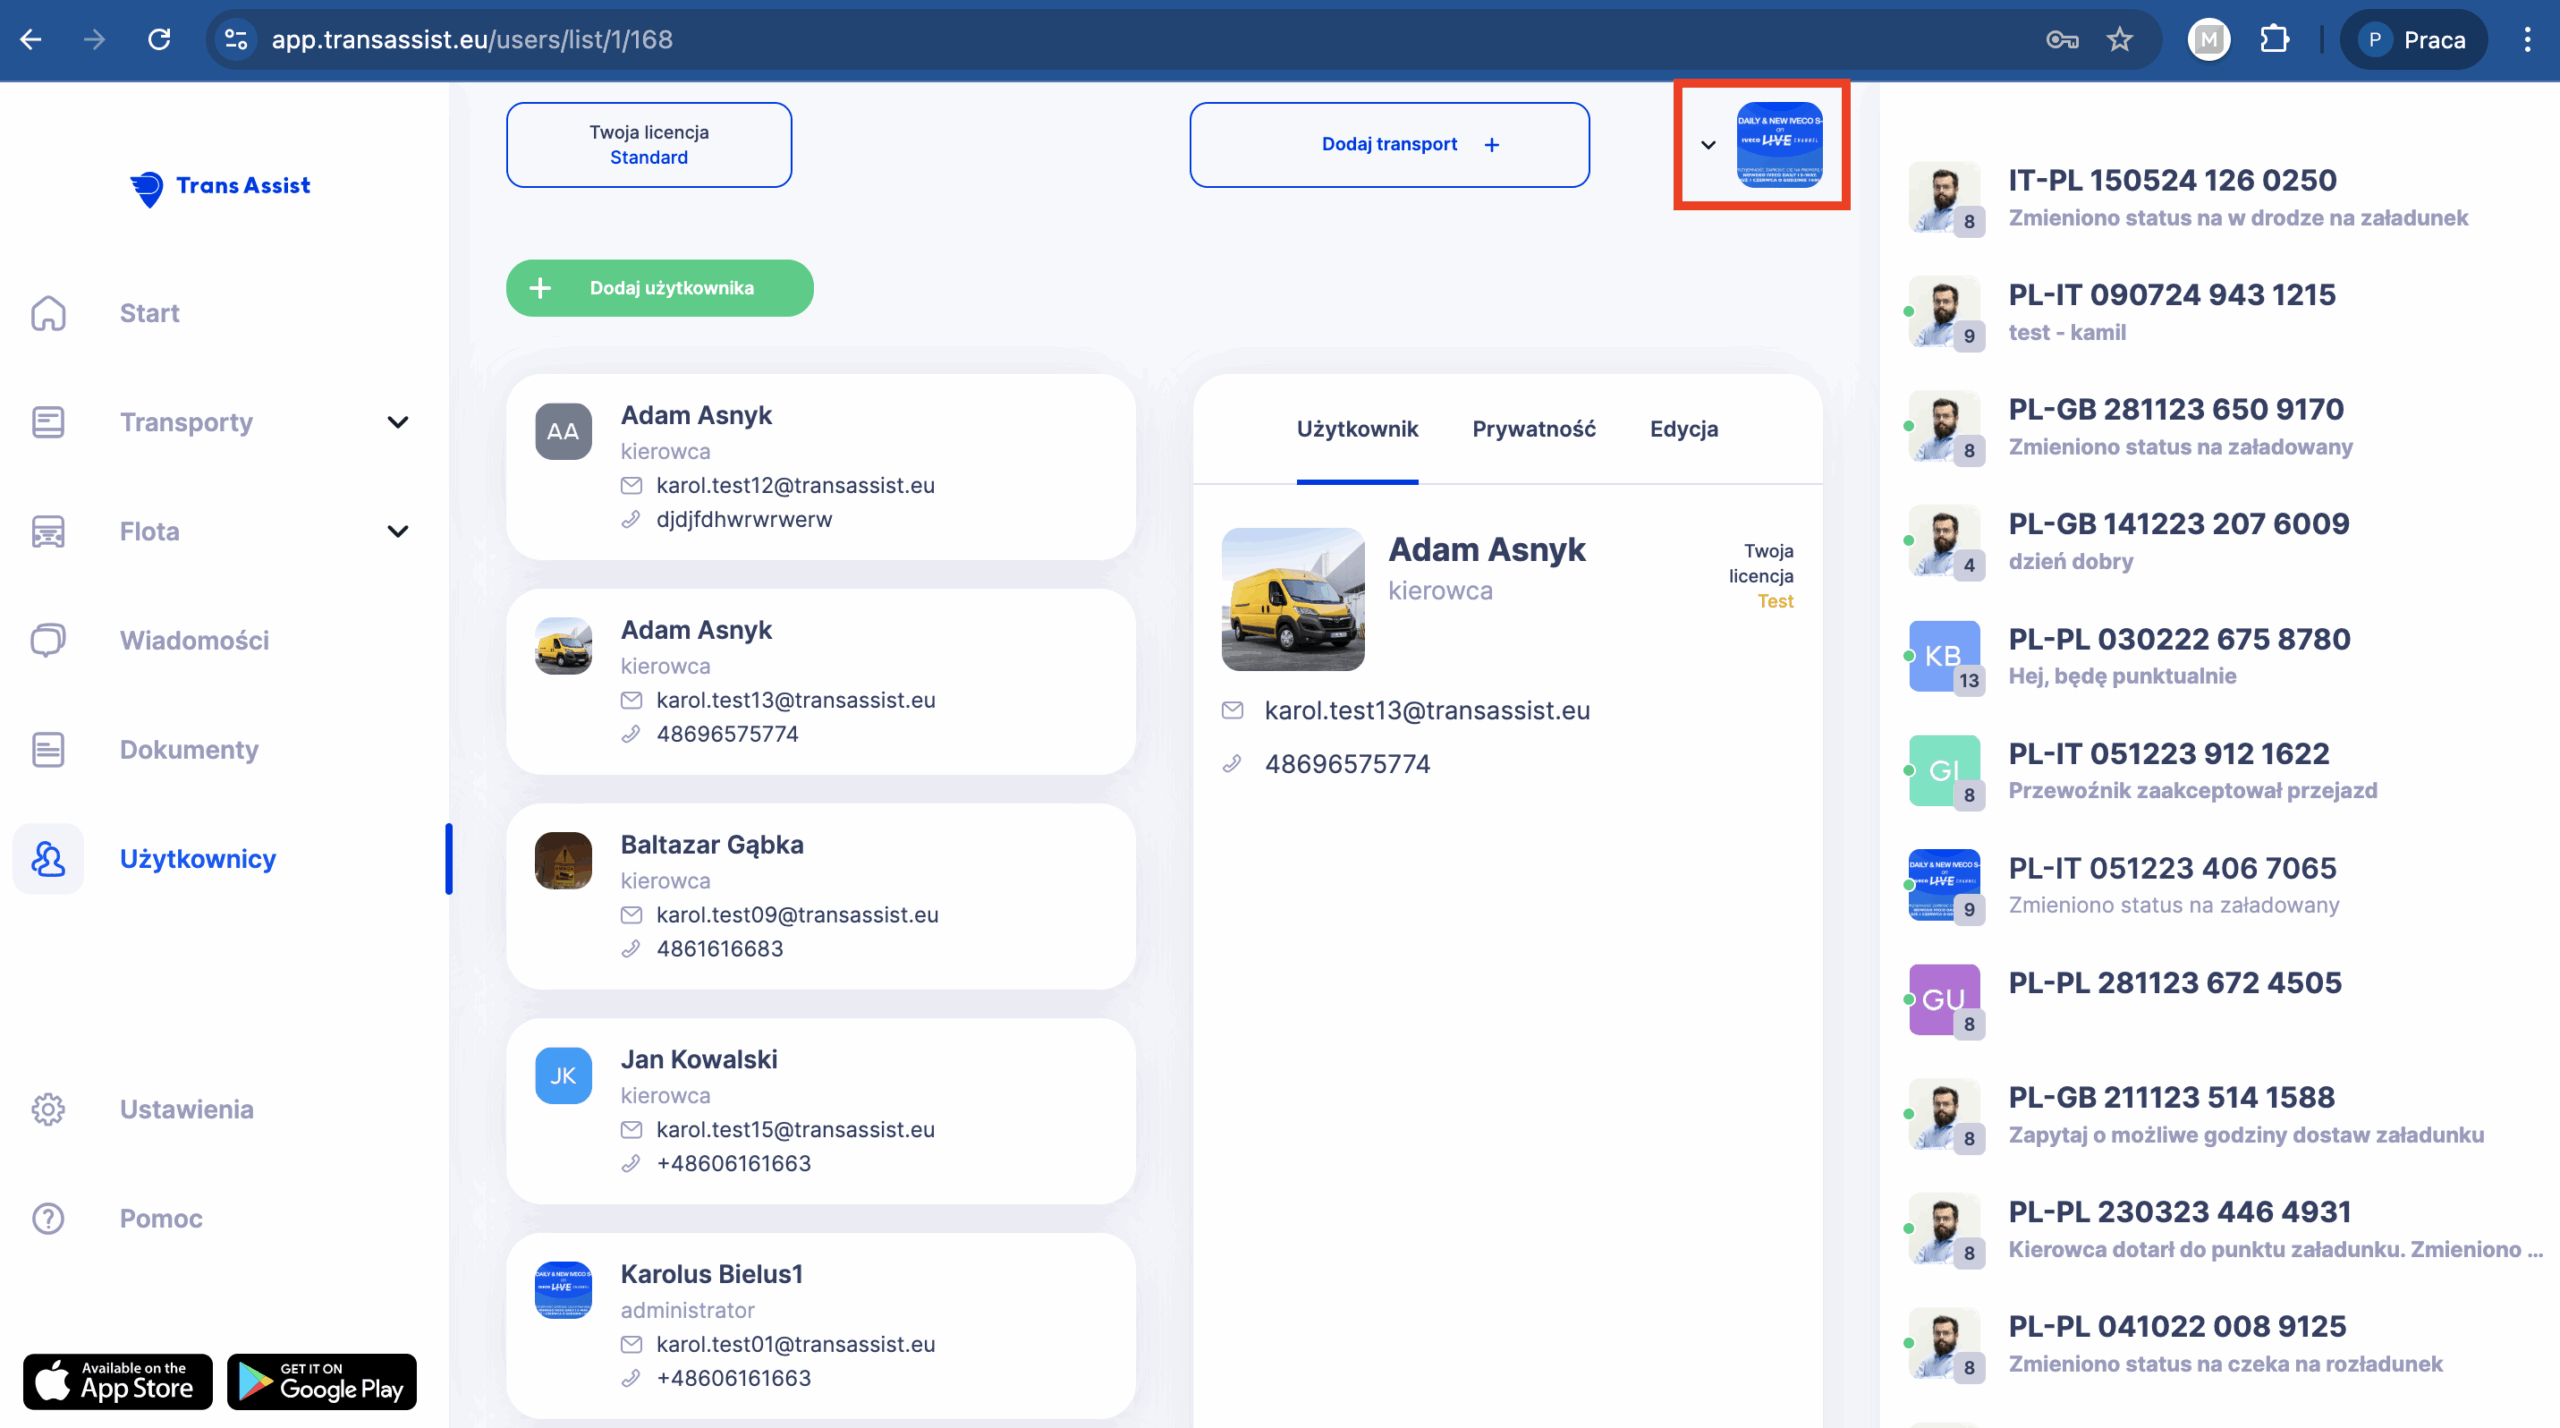Viewport: 2560px width, 1428px height.
Task: Expand the Transporty submenu chevron
Action: point(398,422)
